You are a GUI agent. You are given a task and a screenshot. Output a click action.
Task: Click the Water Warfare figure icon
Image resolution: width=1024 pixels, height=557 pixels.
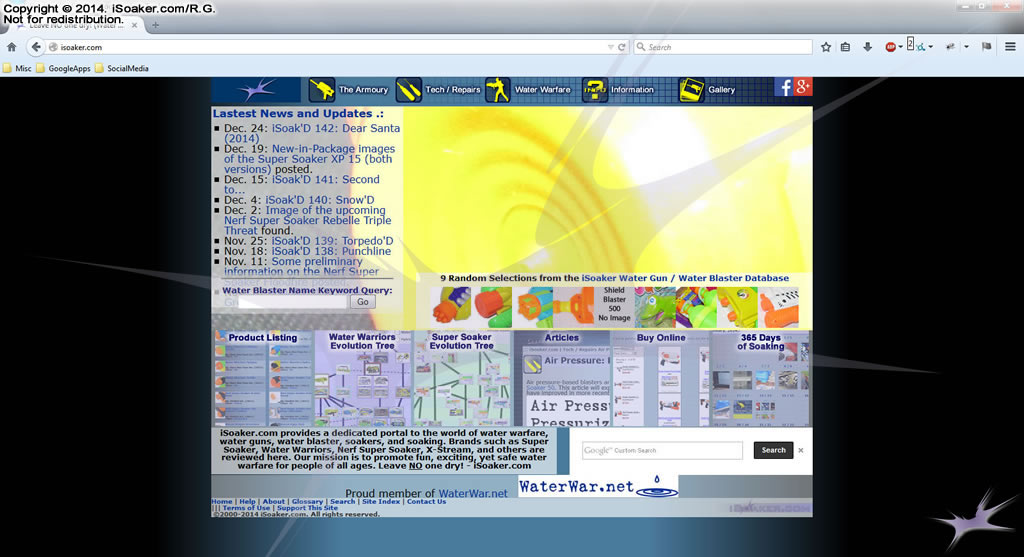pos(498,89)
